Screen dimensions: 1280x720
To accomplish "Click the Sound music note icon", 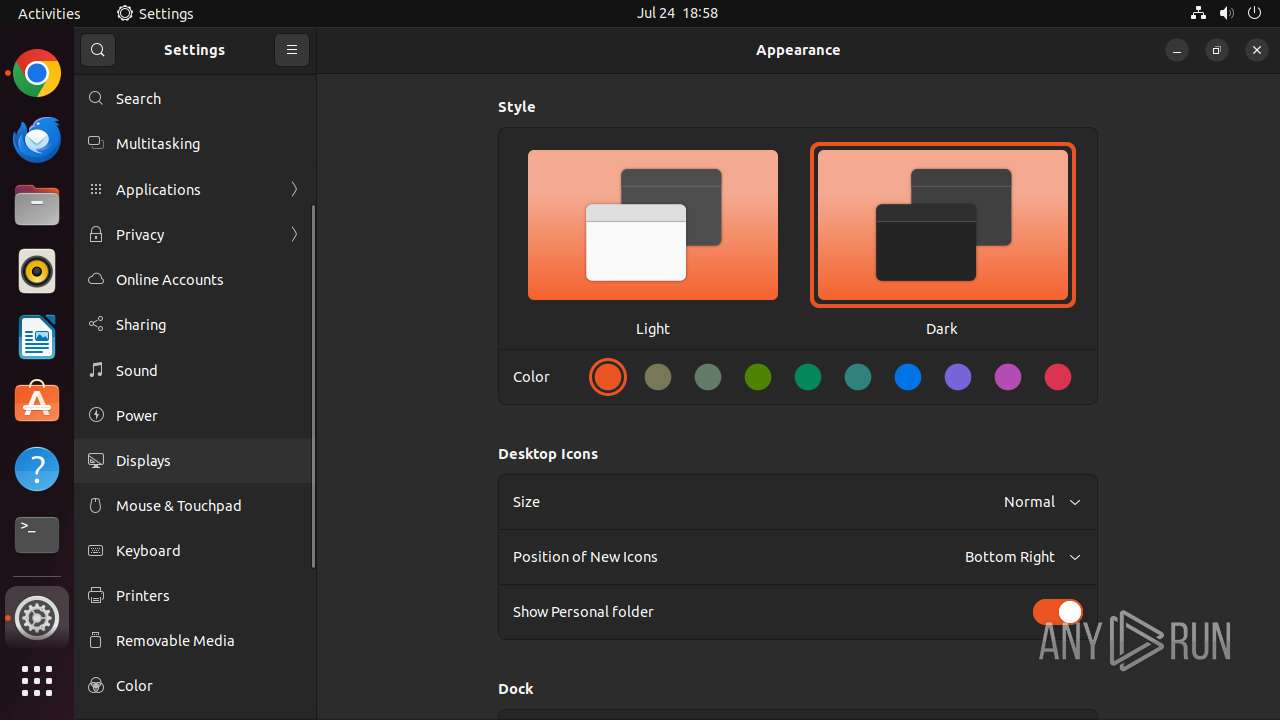I will click(x=96, y=370).
